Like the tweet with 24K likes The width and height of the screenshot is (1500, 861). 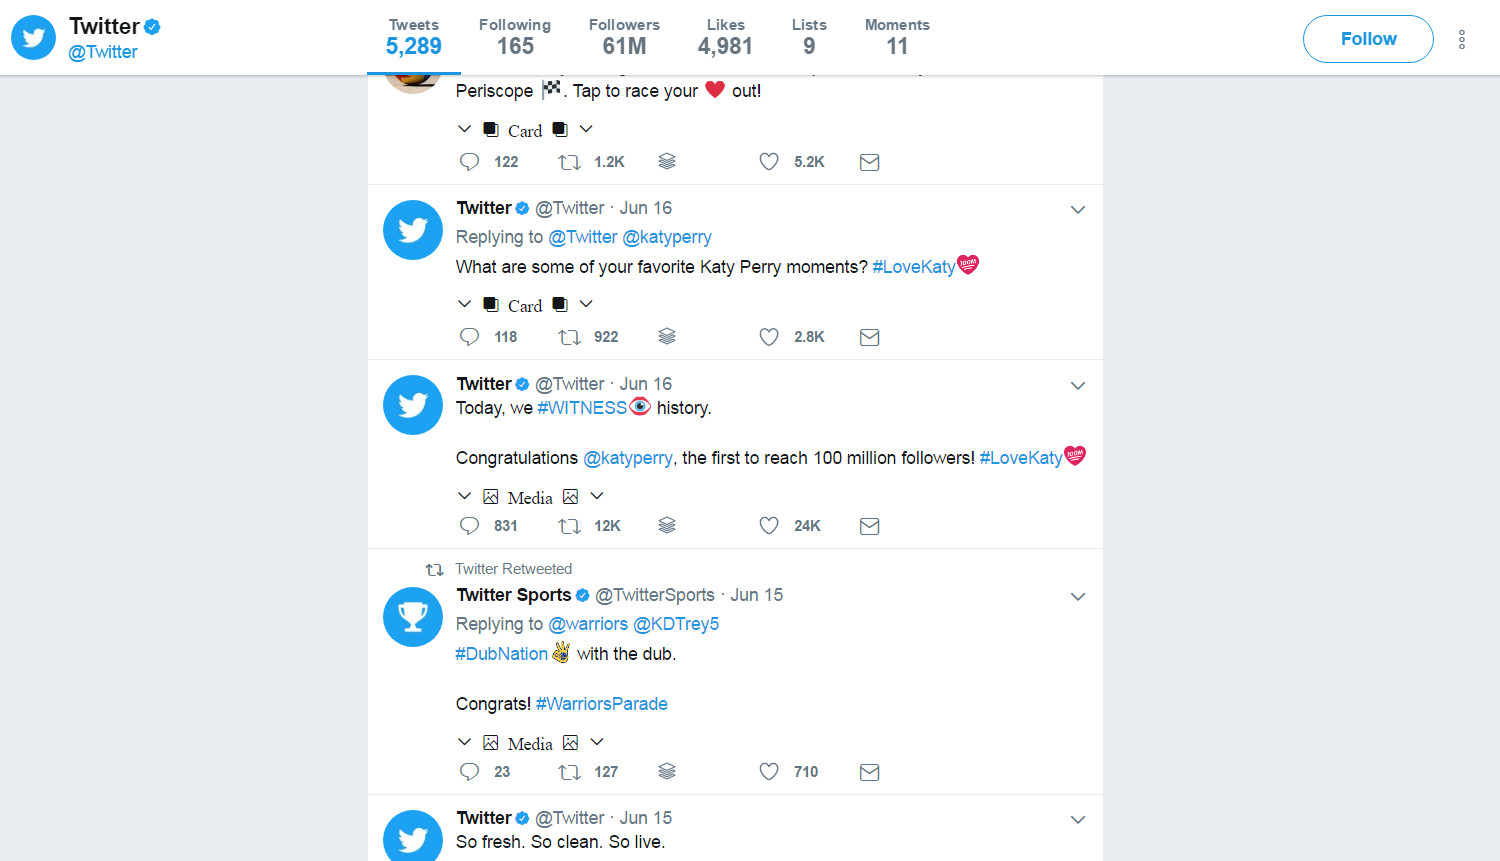point(769,525)
